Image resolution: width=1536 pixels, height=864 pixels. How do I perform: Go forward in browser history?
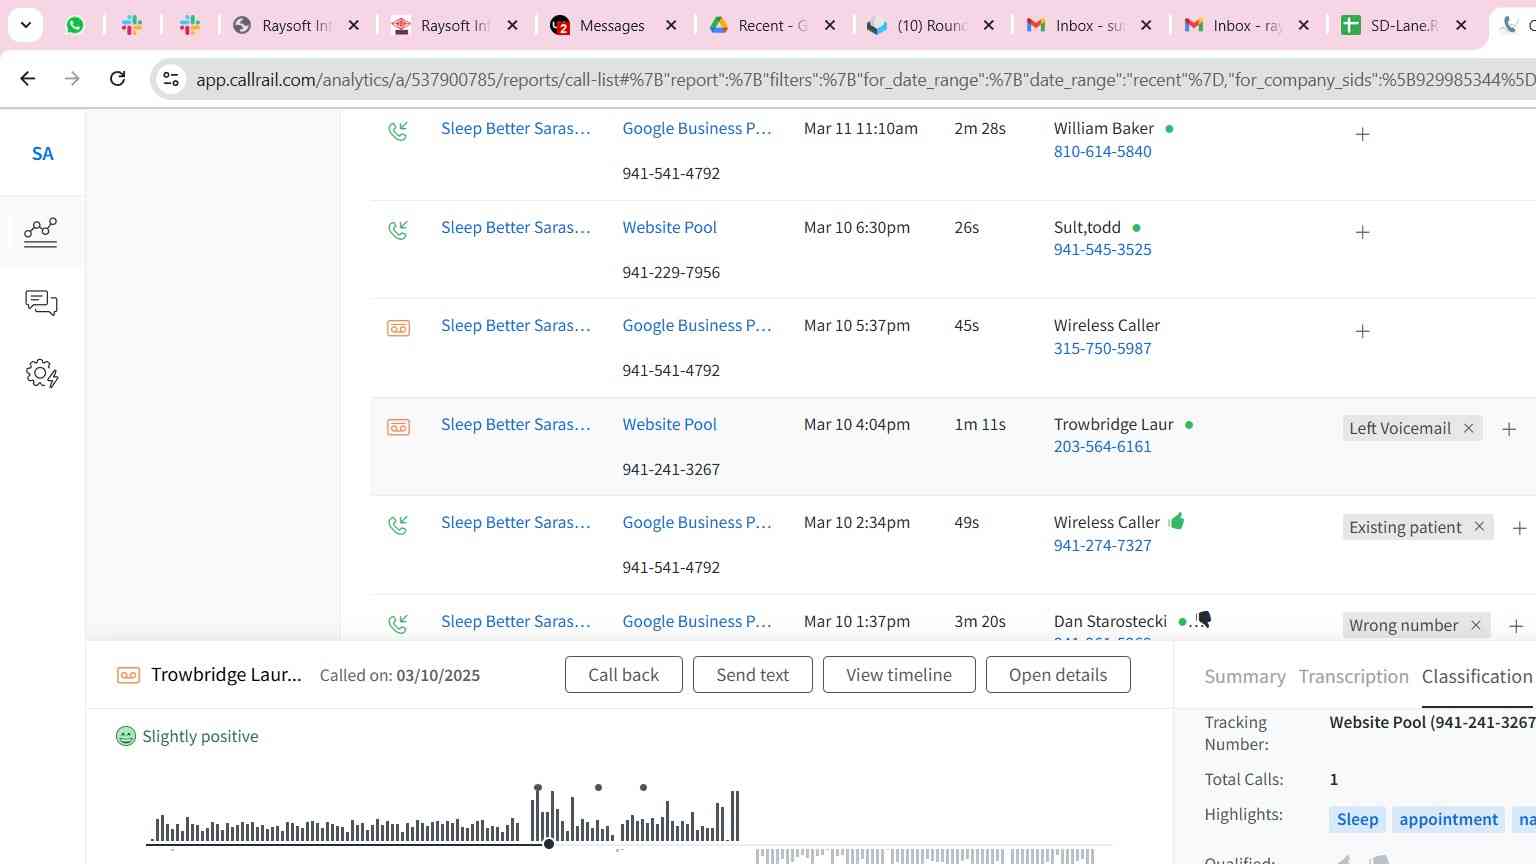(x=72, y=78)
